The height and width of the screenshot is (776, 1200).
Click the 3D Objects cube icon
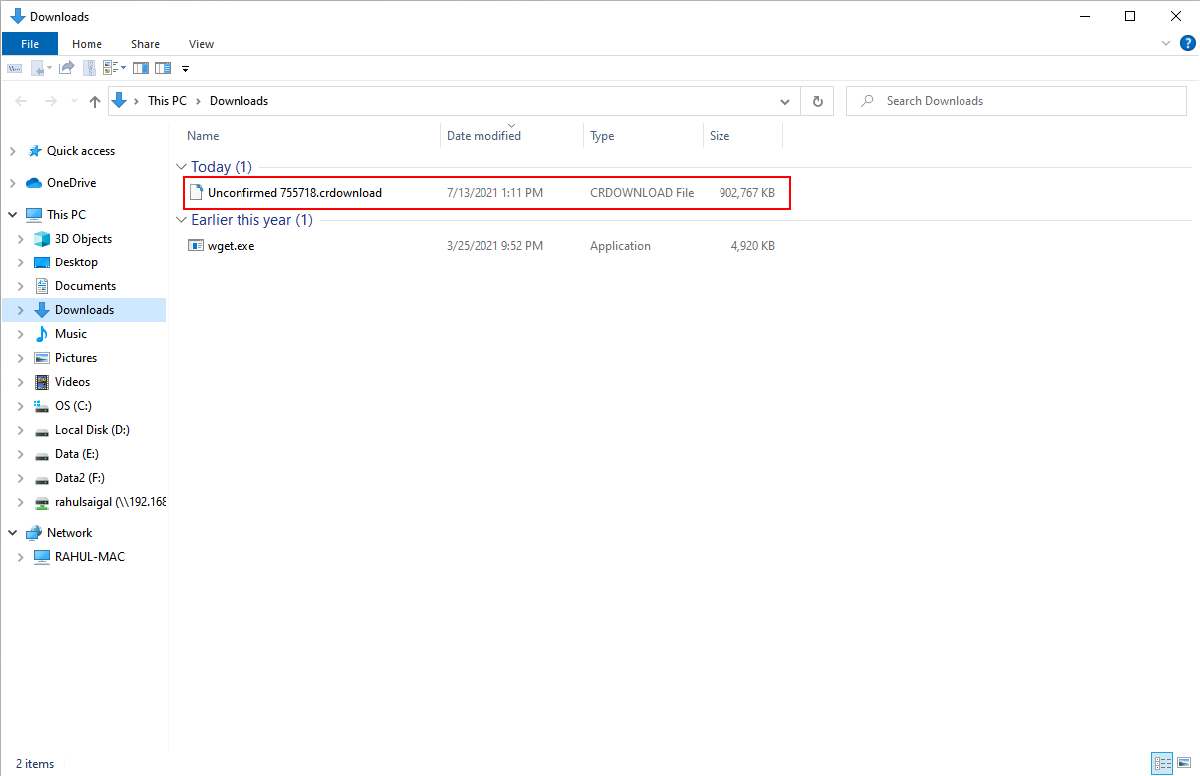coord(42,239)
